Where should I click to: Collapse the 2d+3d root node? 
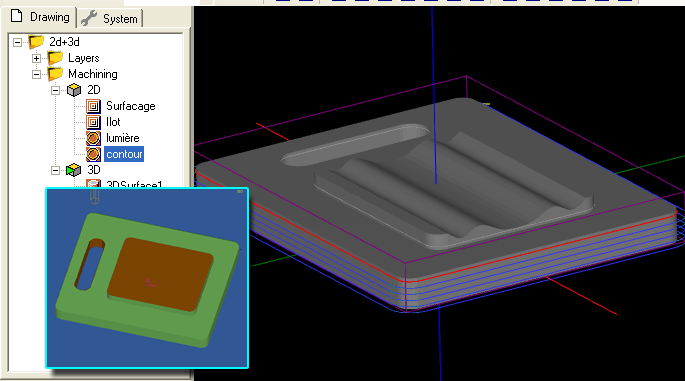pyautogui.click(x=17, y=42)
